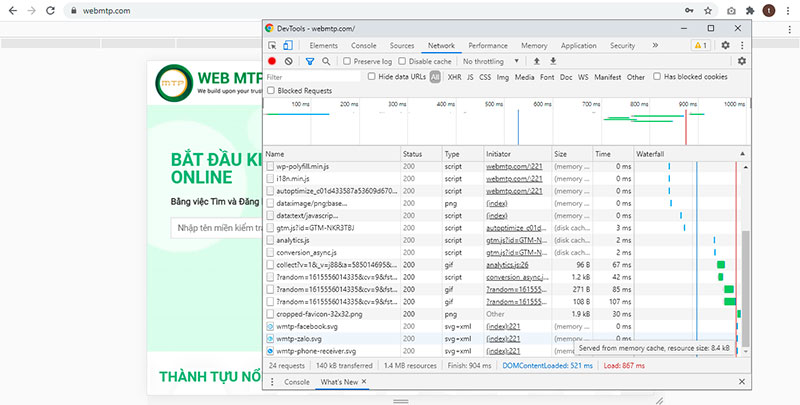
Task: Click into the Filter text field
Action: point(310,77)
